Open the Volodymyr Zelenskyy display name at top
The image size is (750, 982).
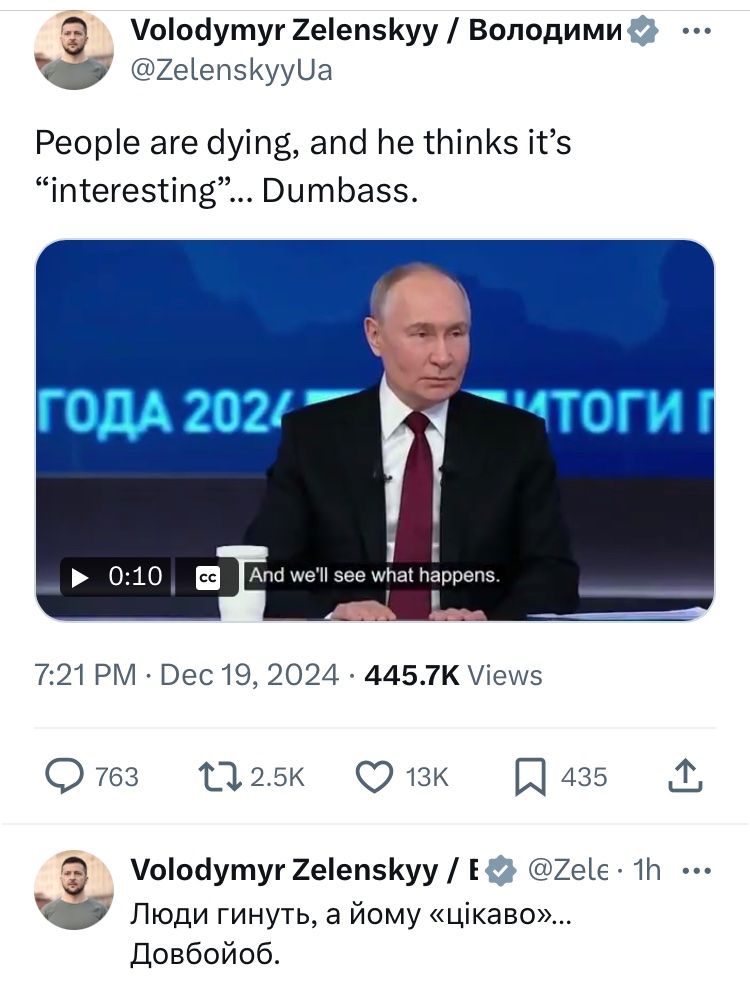click(x=378, y=29)
